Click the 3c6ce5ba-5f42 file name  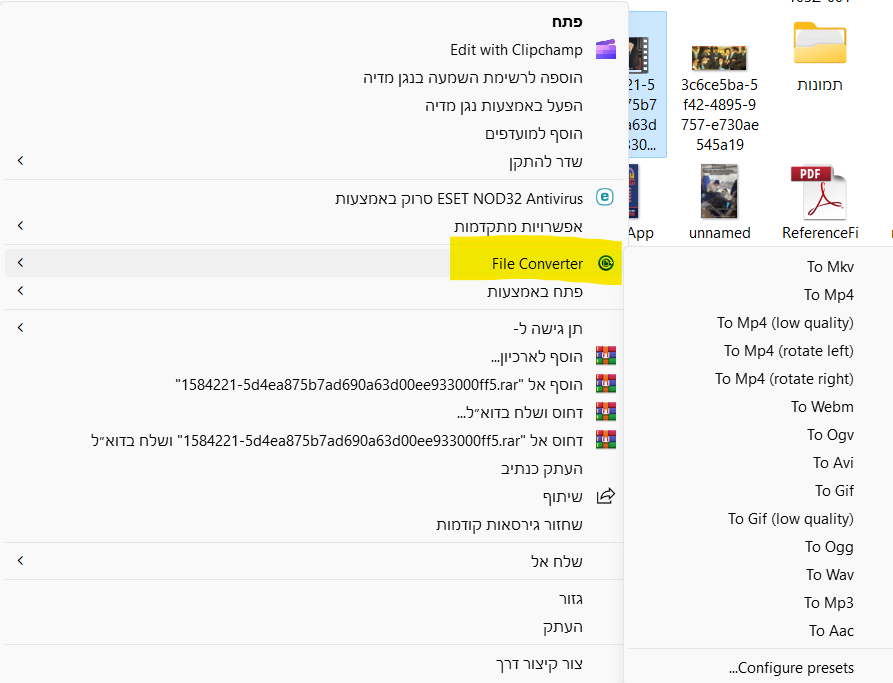click(x=719, y=114)
